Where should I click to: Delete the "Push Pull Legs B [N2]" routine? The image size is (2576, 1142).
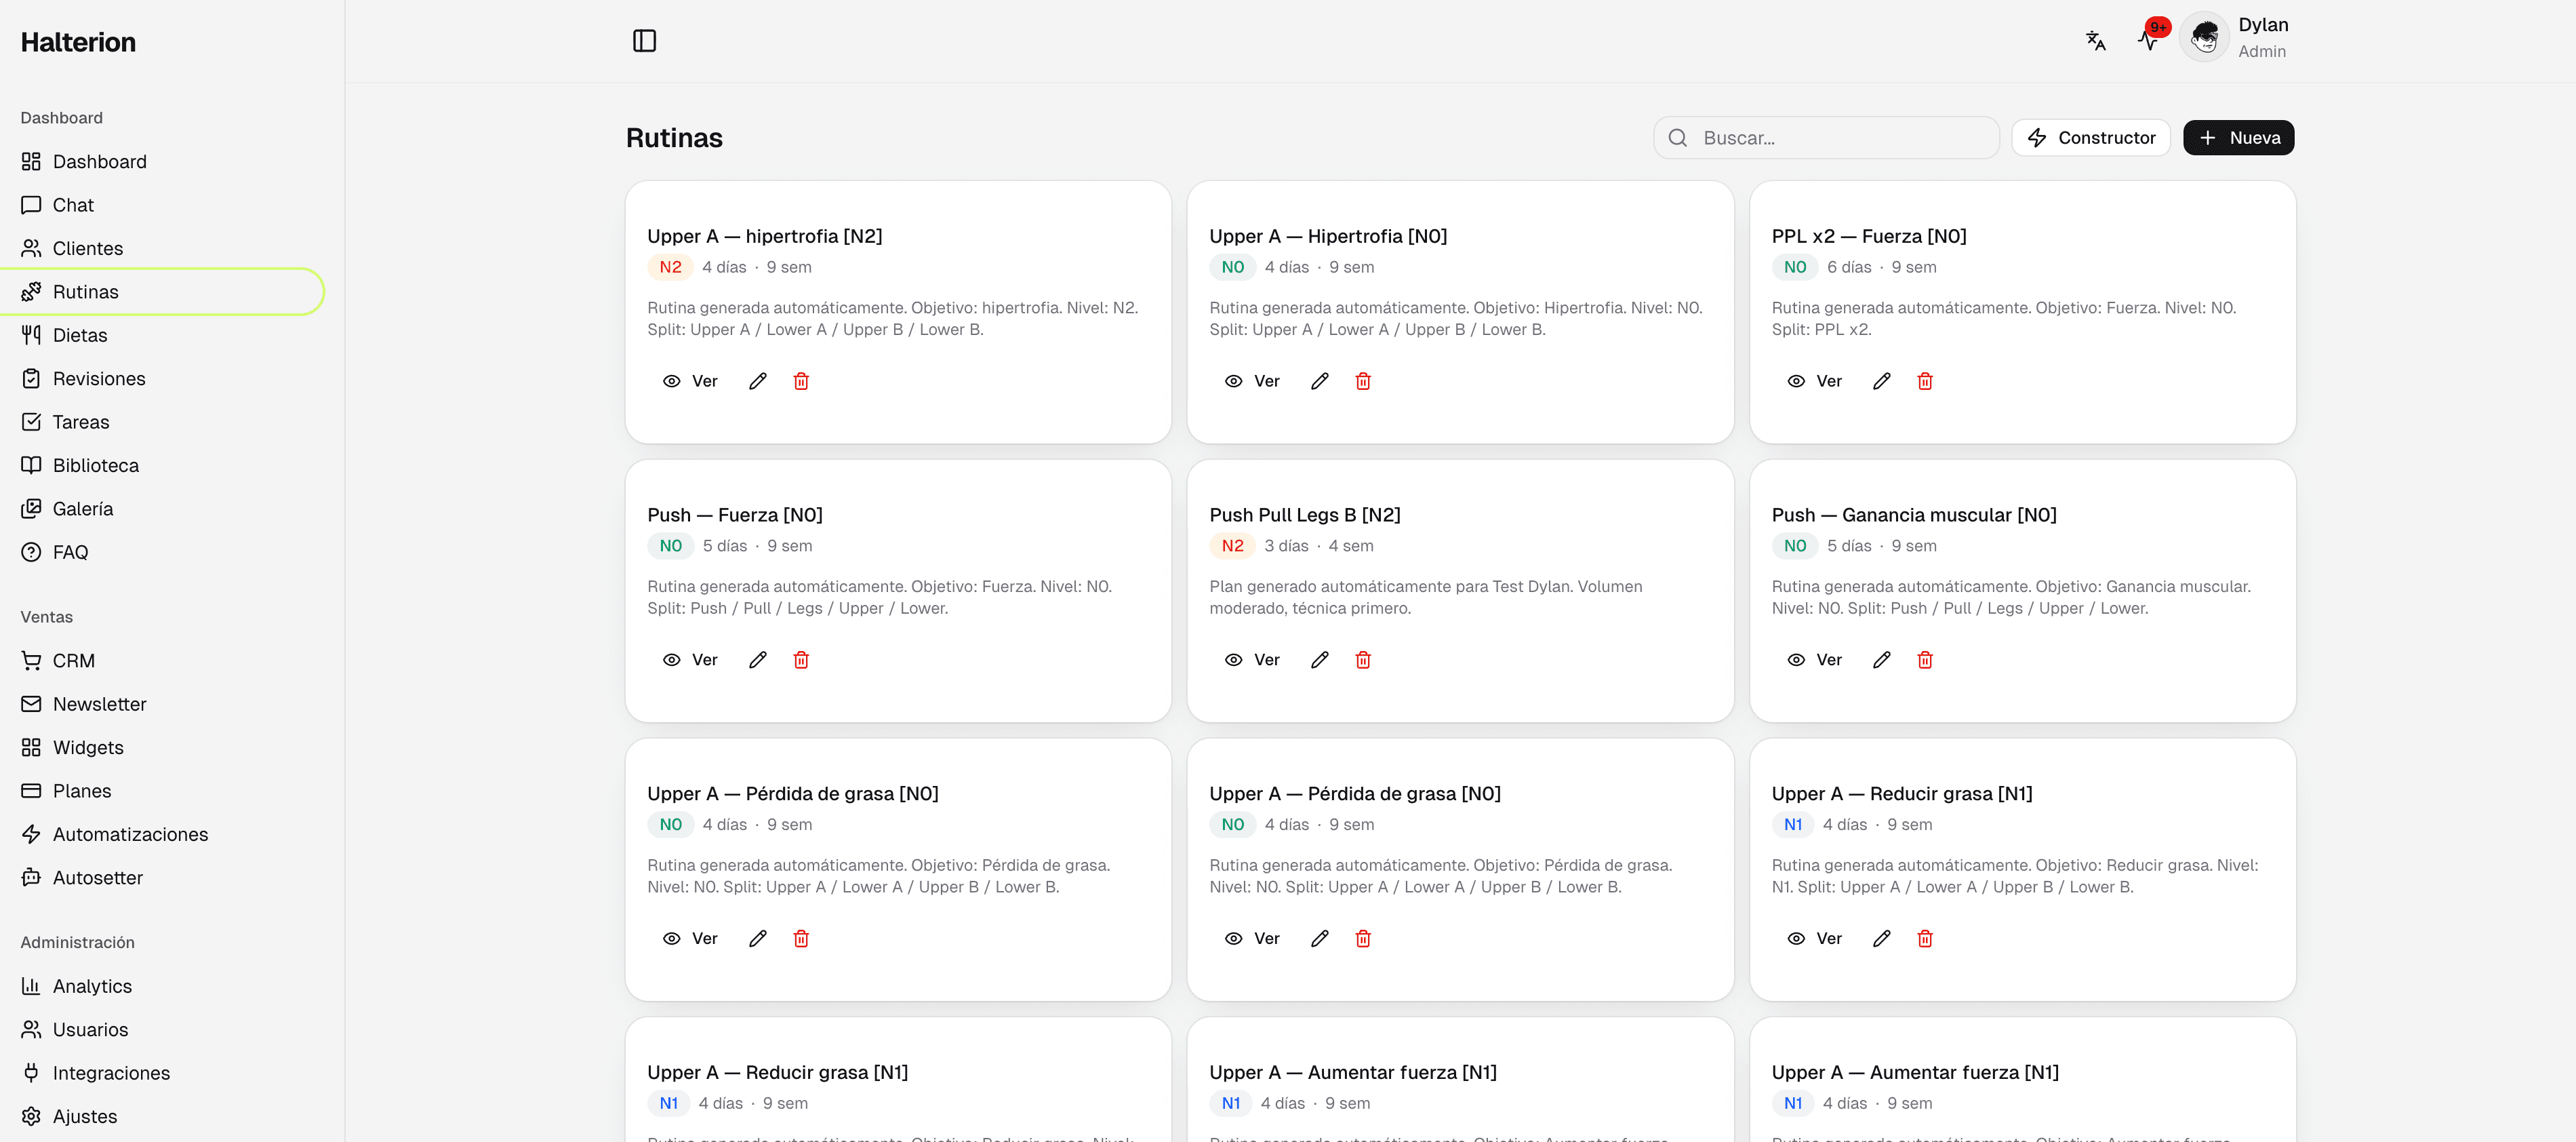[1363, 660]
